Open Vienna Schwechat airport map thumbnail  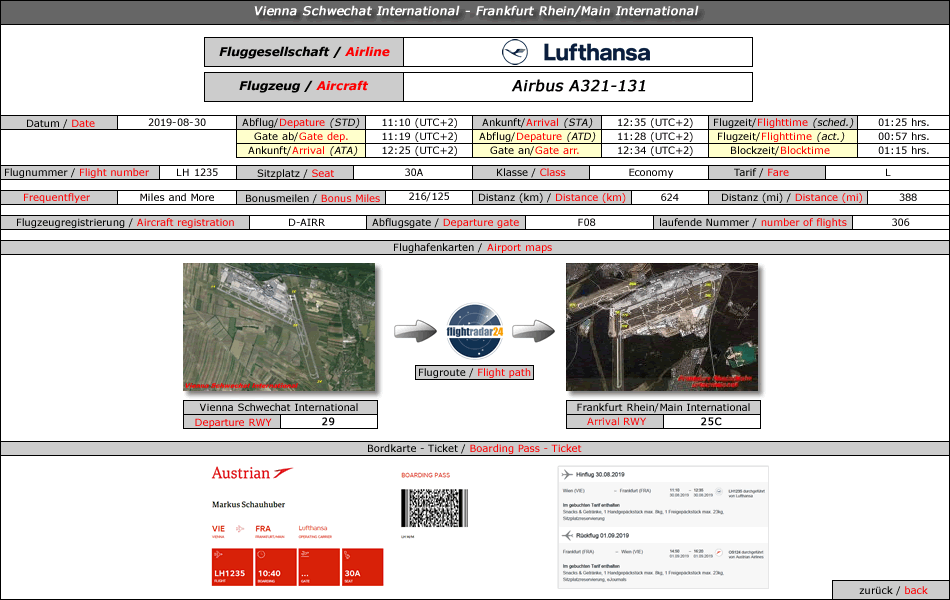(279, 327)
